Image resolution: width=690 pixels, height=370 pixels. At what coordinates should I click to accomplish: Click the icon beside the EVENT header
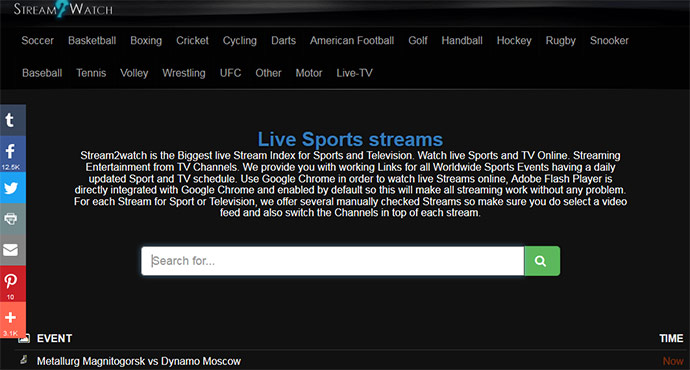(24, 338)
